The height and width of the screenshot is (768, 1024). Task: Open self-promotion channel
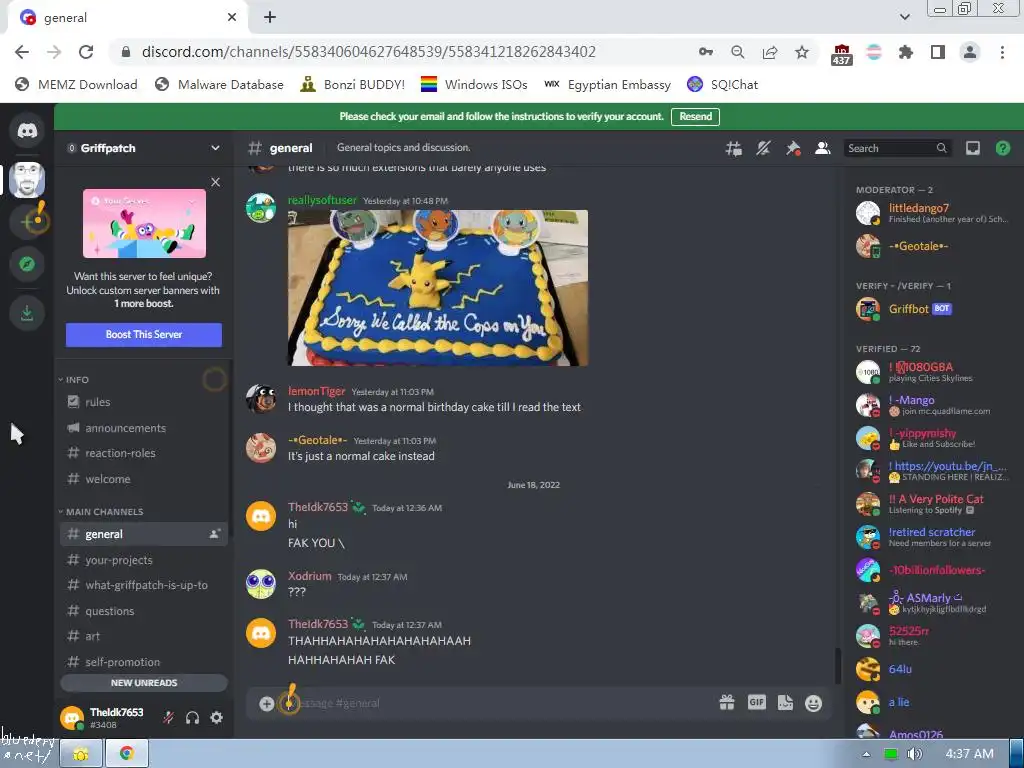click(144, 662)
